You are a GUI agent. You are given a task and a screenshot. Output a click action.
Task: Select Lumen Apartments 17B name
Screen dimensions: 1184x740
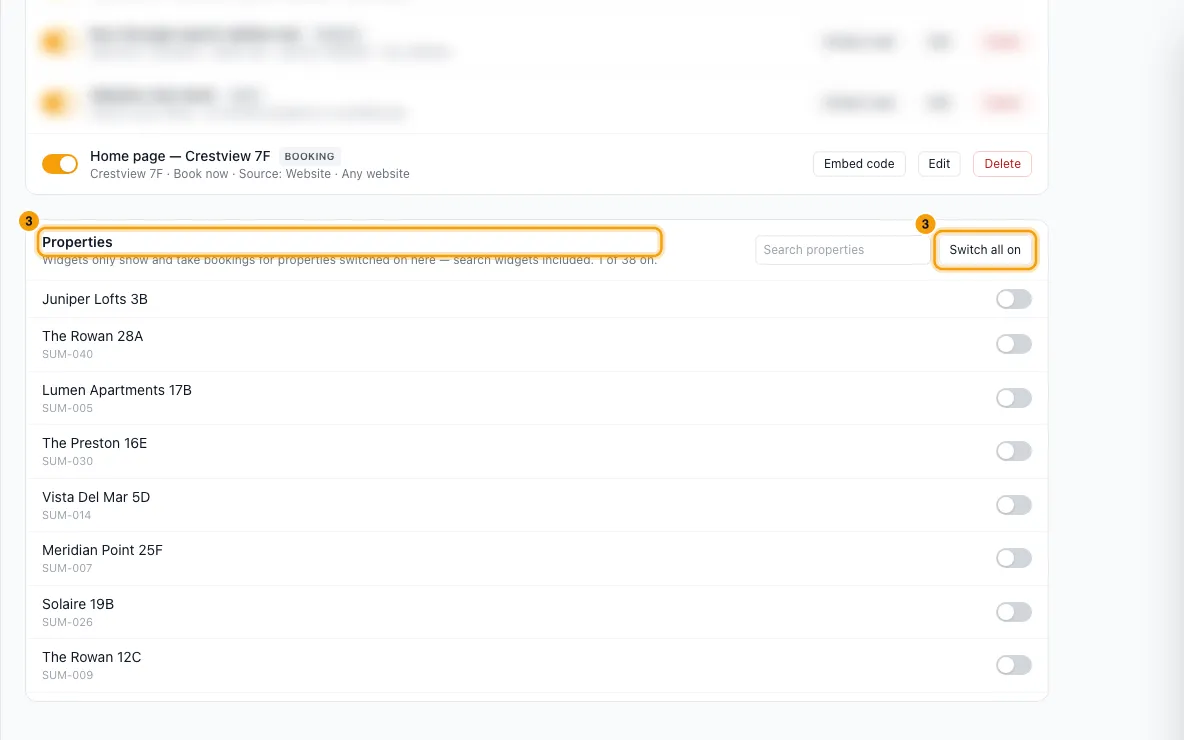pos(117,390)
